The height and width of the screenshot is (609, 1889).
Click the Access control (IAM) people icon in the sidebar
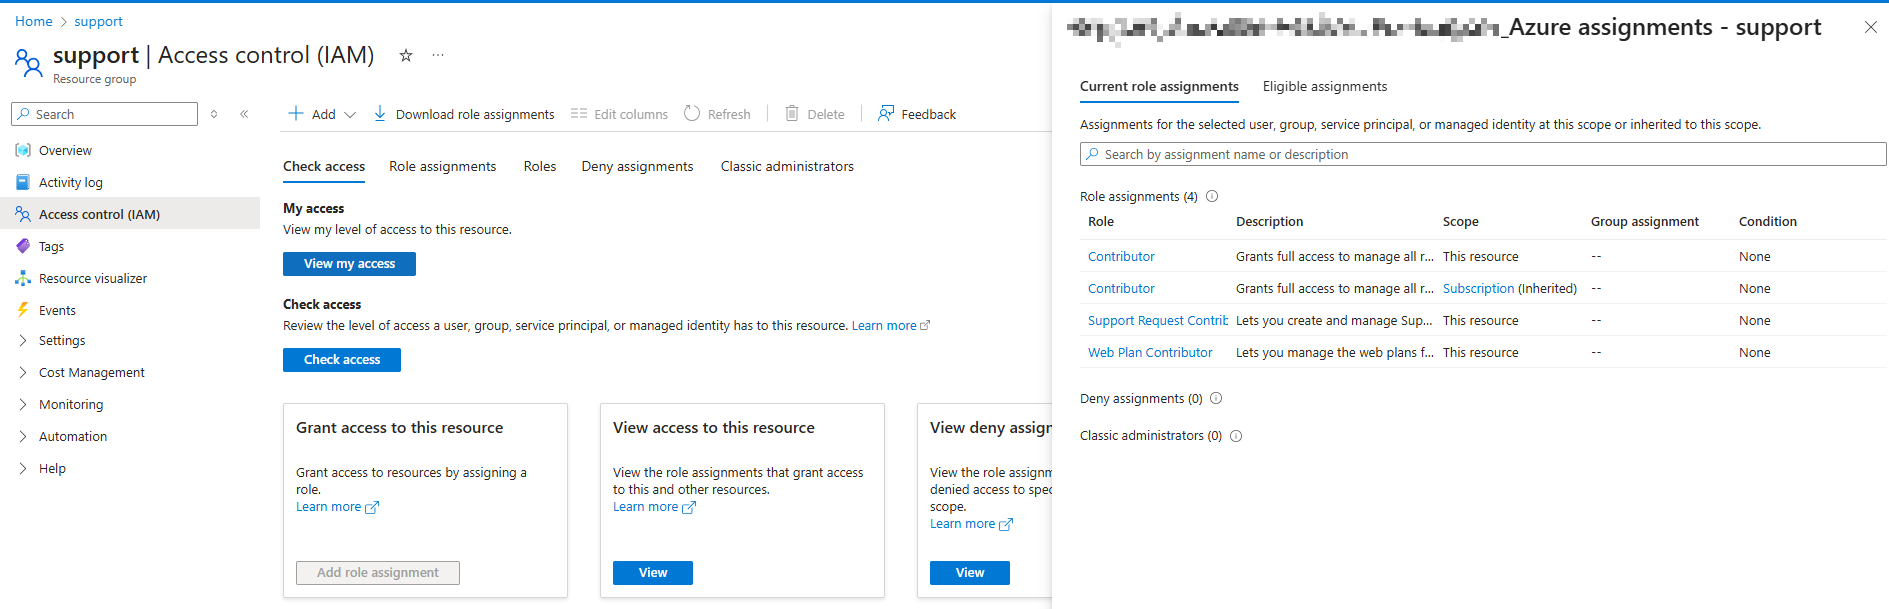tap(23, 214)
